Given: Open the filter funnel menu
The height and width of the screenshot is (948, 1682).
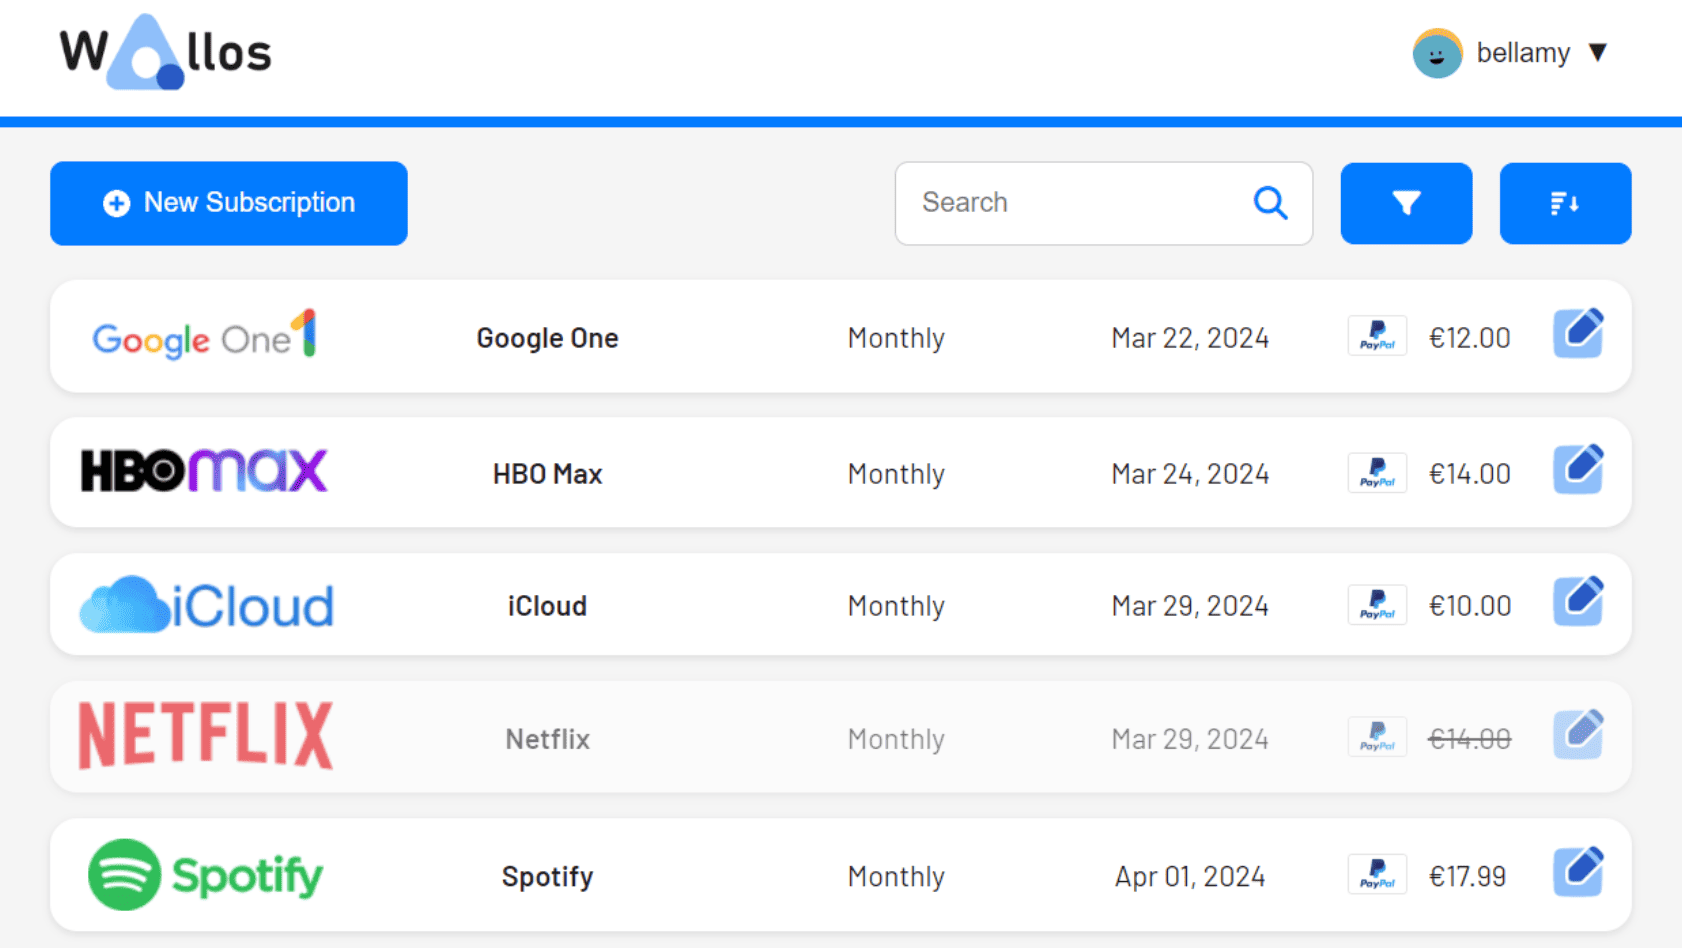Looking at the screenshot, I should pyautogui.click(x=1406, y=203).
